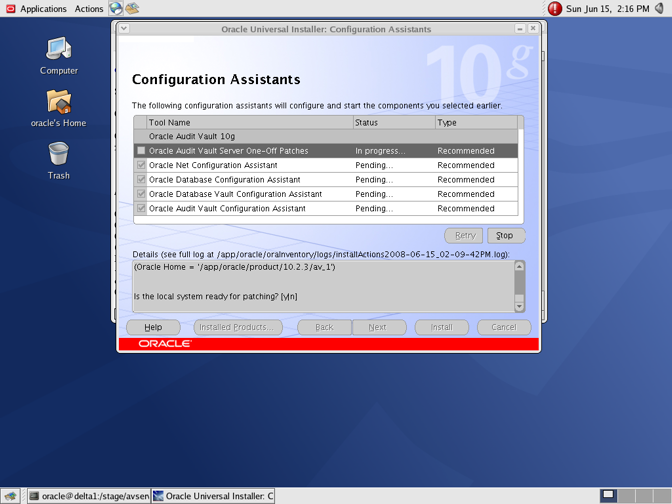Select Oracle Audit Vault Configuration Assistant row name

pyautogui.click(x=227, y=208)
